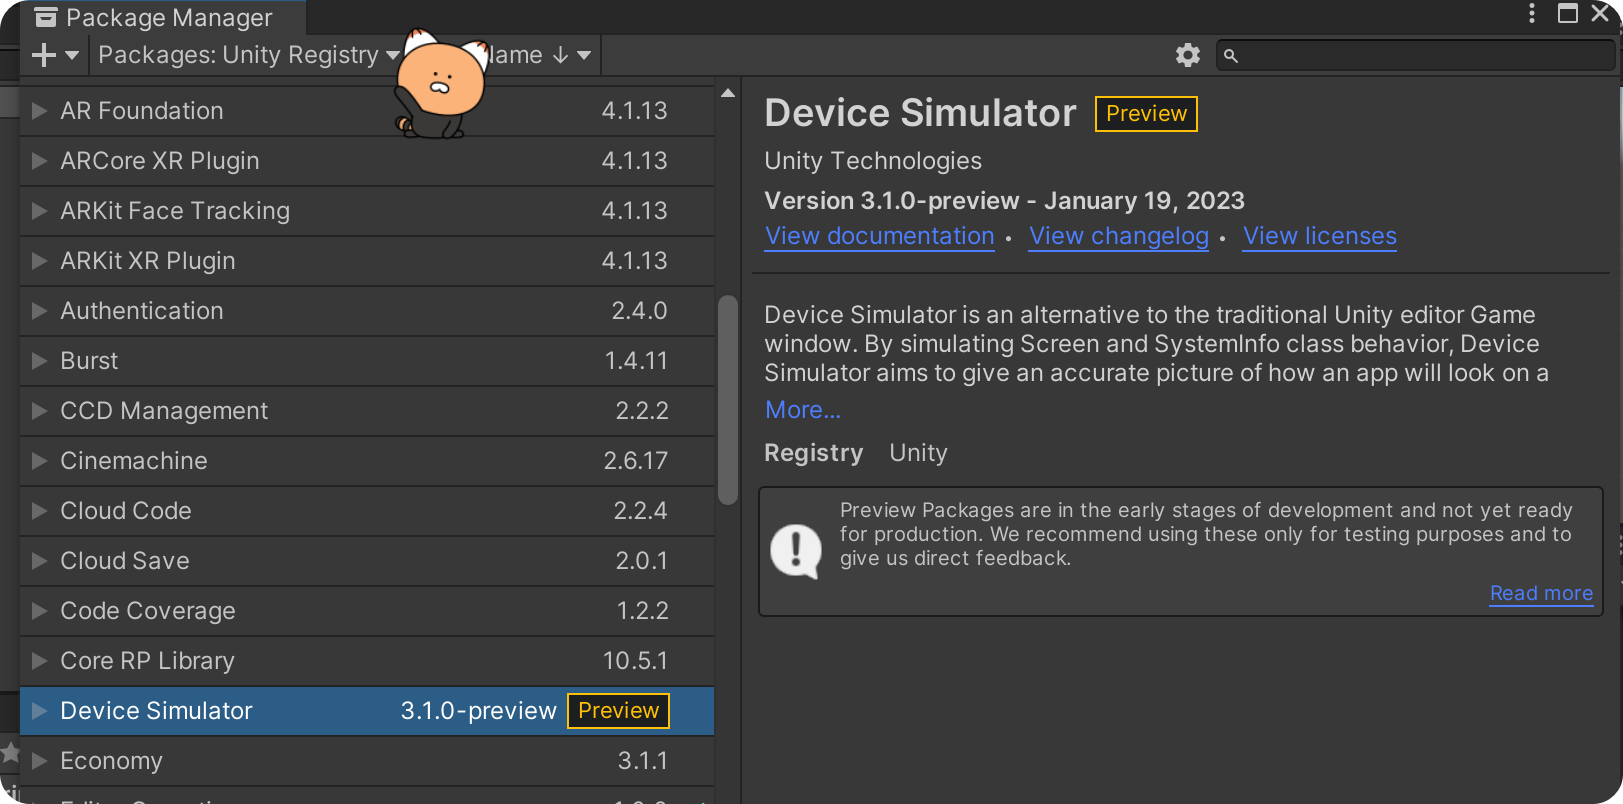Viewport: 1623px width, 804px height.
Task: Click the 3.1.0-preview version in list
Action: (x=478, y=711)
